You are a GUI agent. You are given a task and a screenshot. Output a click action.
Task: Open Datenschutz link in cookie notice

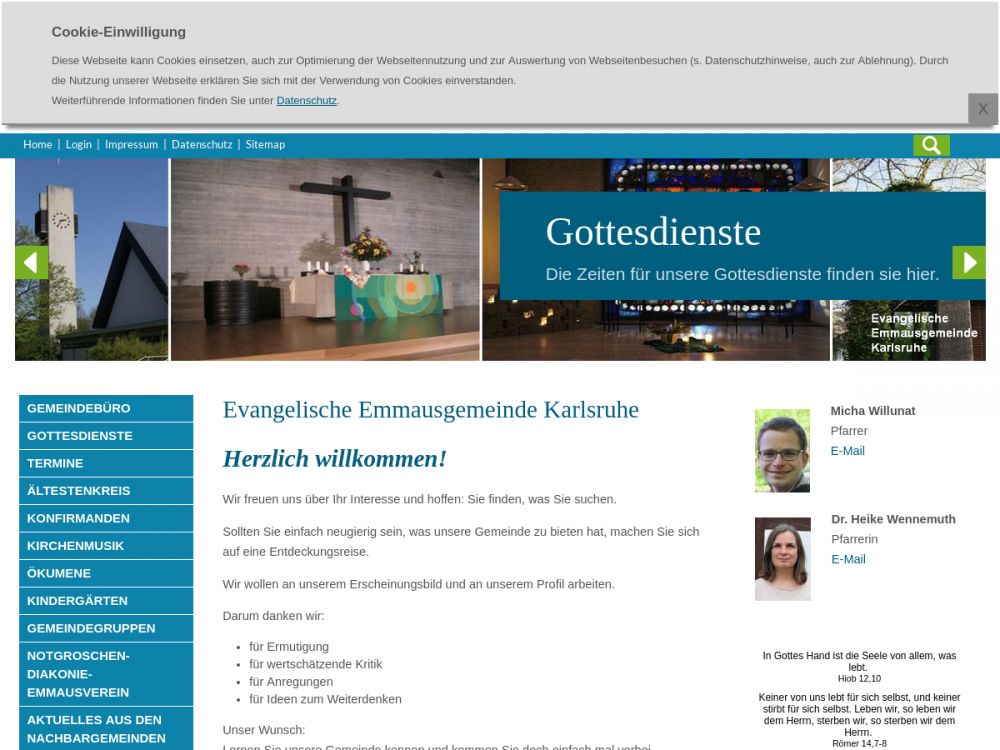(x=306, y=101)
